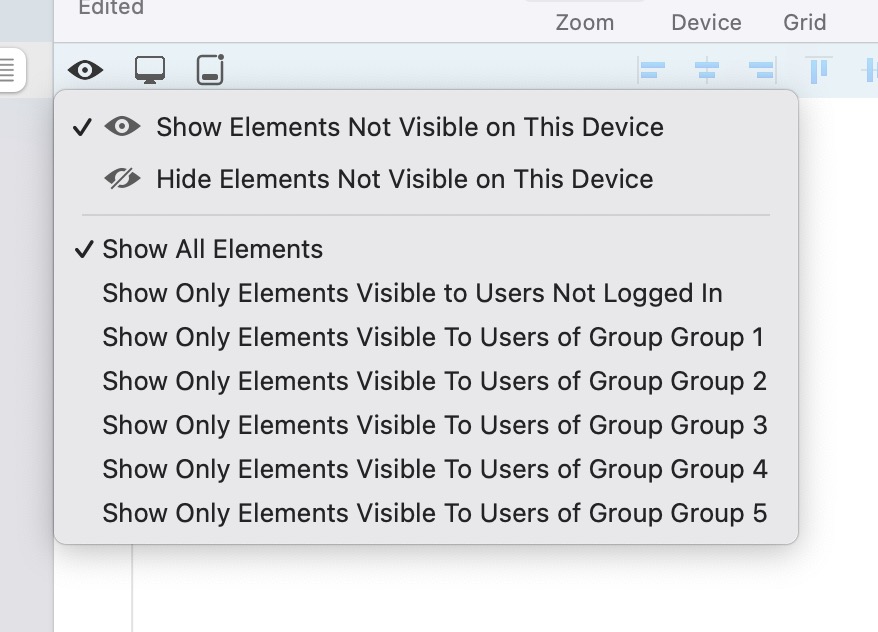Select the desktop monitor device icon
878x632 pixels.
pos(150,70)
